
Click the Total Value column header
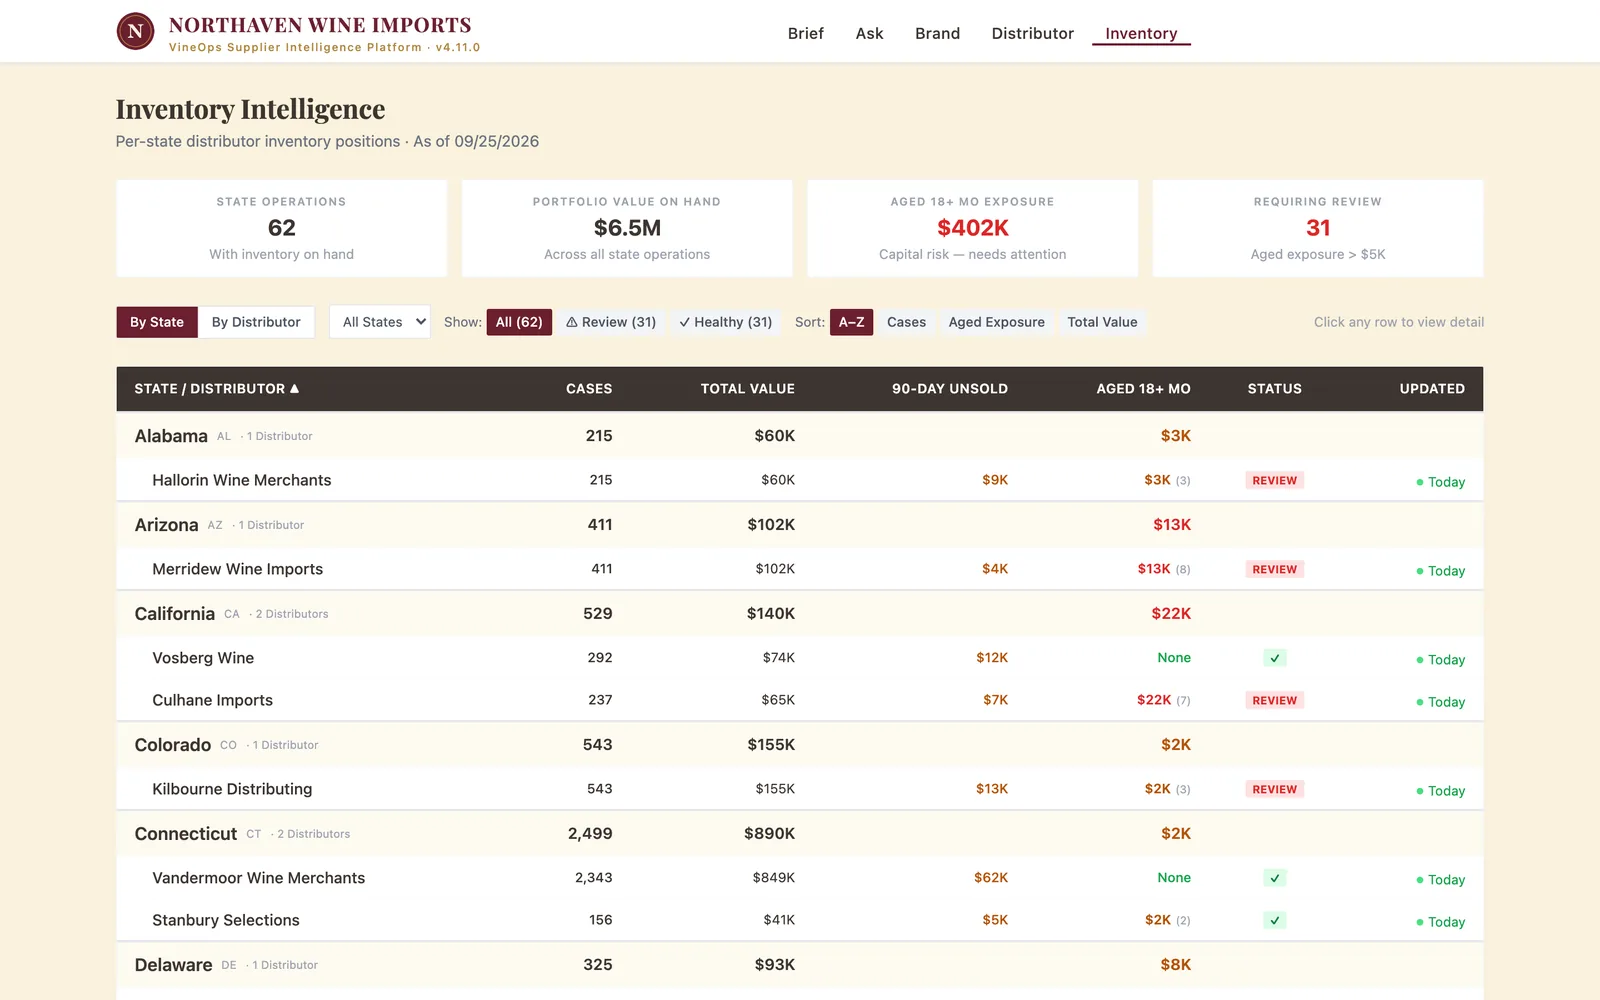coord(747,388)
